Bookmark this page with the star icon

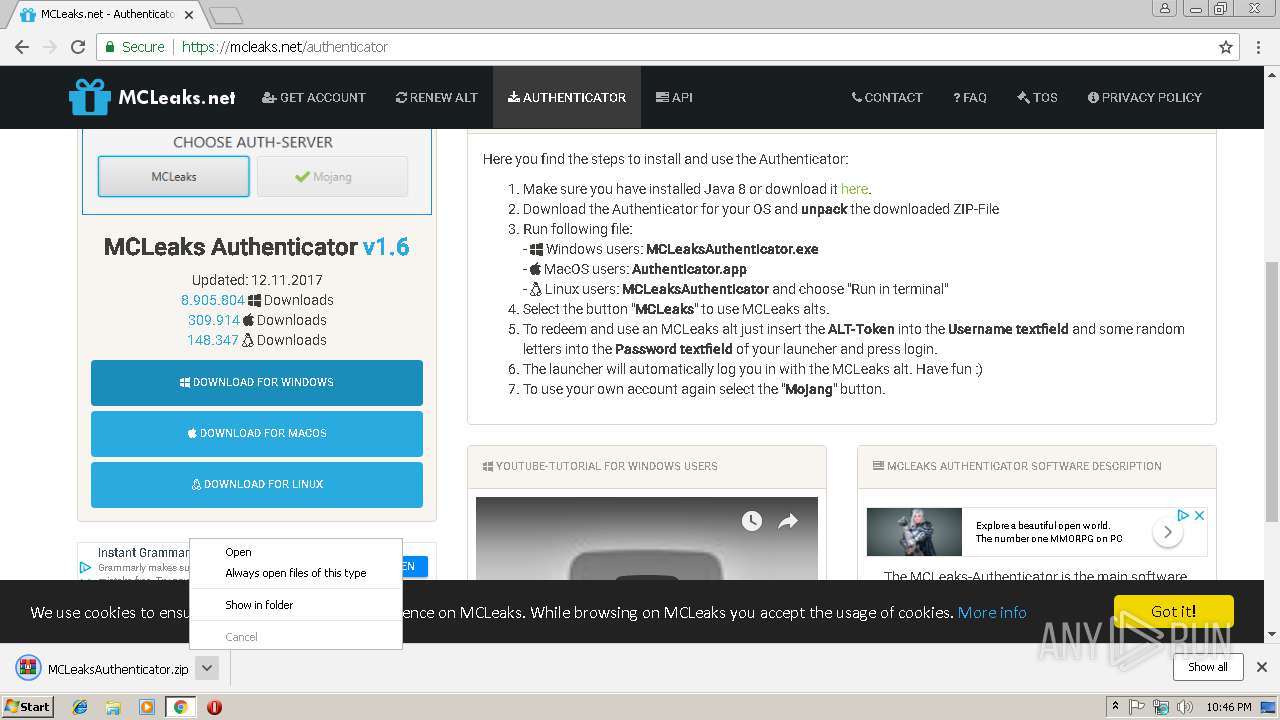[x=1226, y=47]
